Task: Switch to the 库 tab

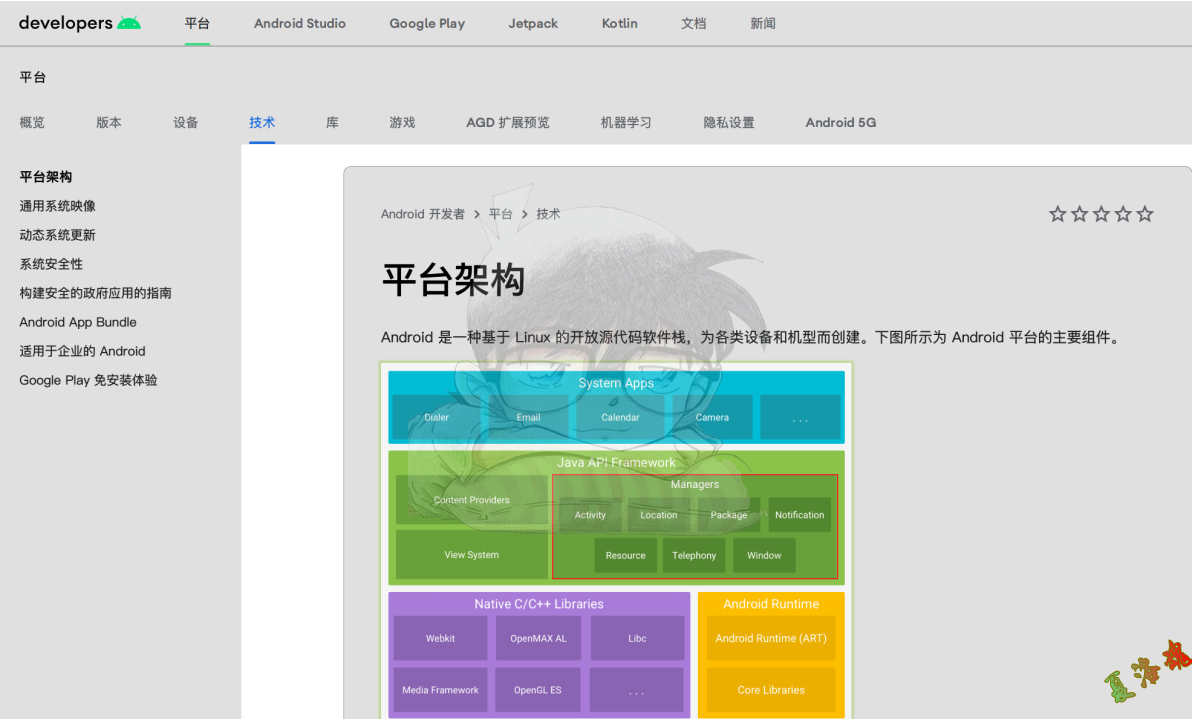Action: [x=331, y=122]
